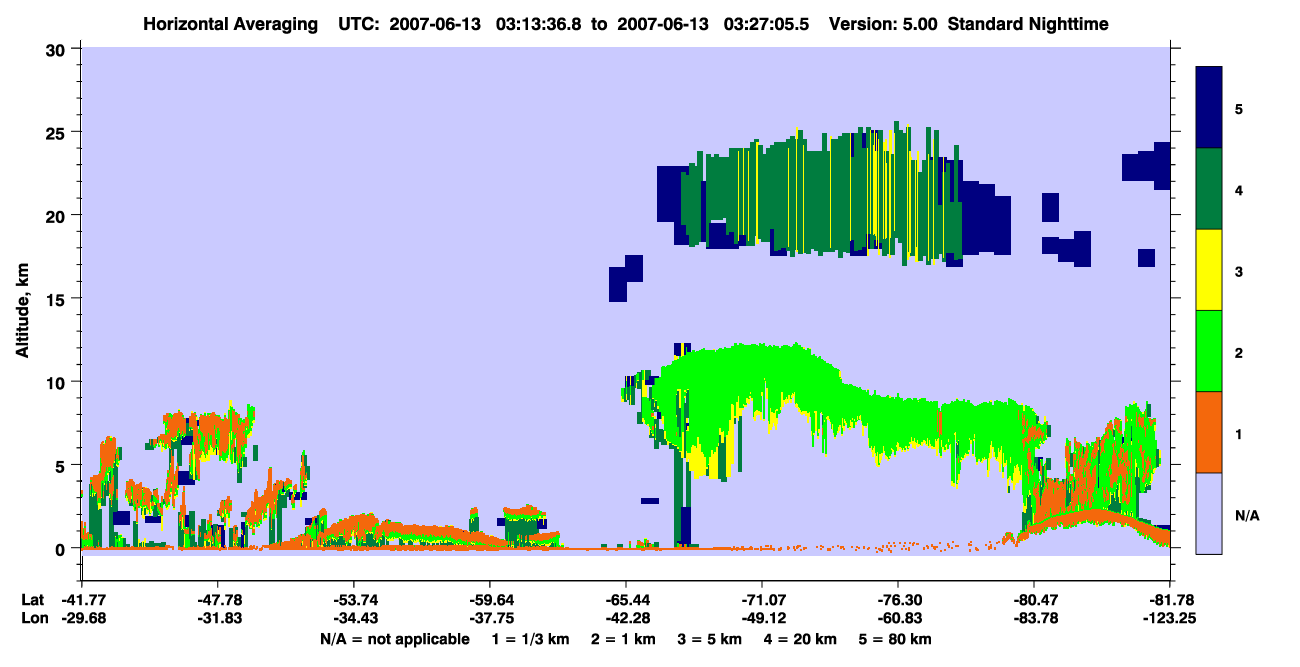The width and height of the screenshot is (1300, 667).
Task: Click the latitude value -71.07
Action: (x=761, y=600)
